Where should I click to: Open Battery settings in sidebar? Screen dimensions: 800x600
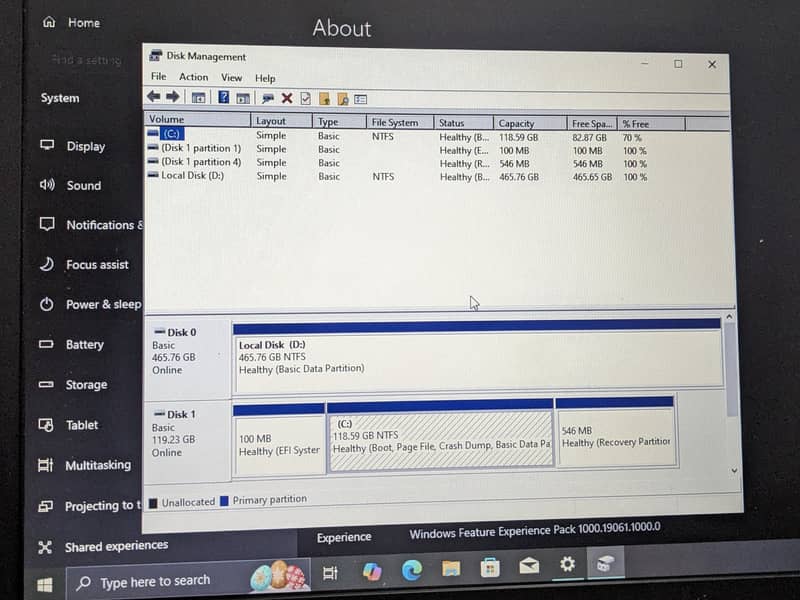[71, 344]
